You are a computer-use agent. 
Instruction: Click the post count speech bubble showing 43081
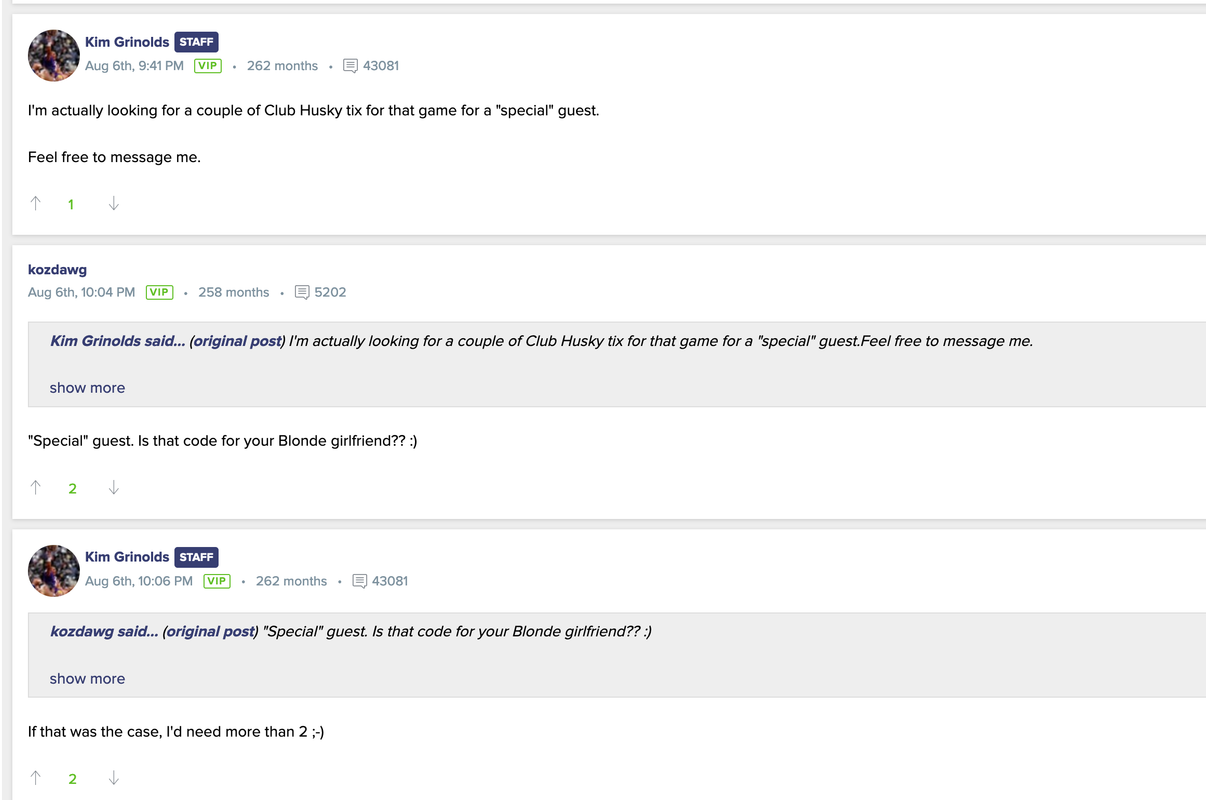click(x=371, y=65)
